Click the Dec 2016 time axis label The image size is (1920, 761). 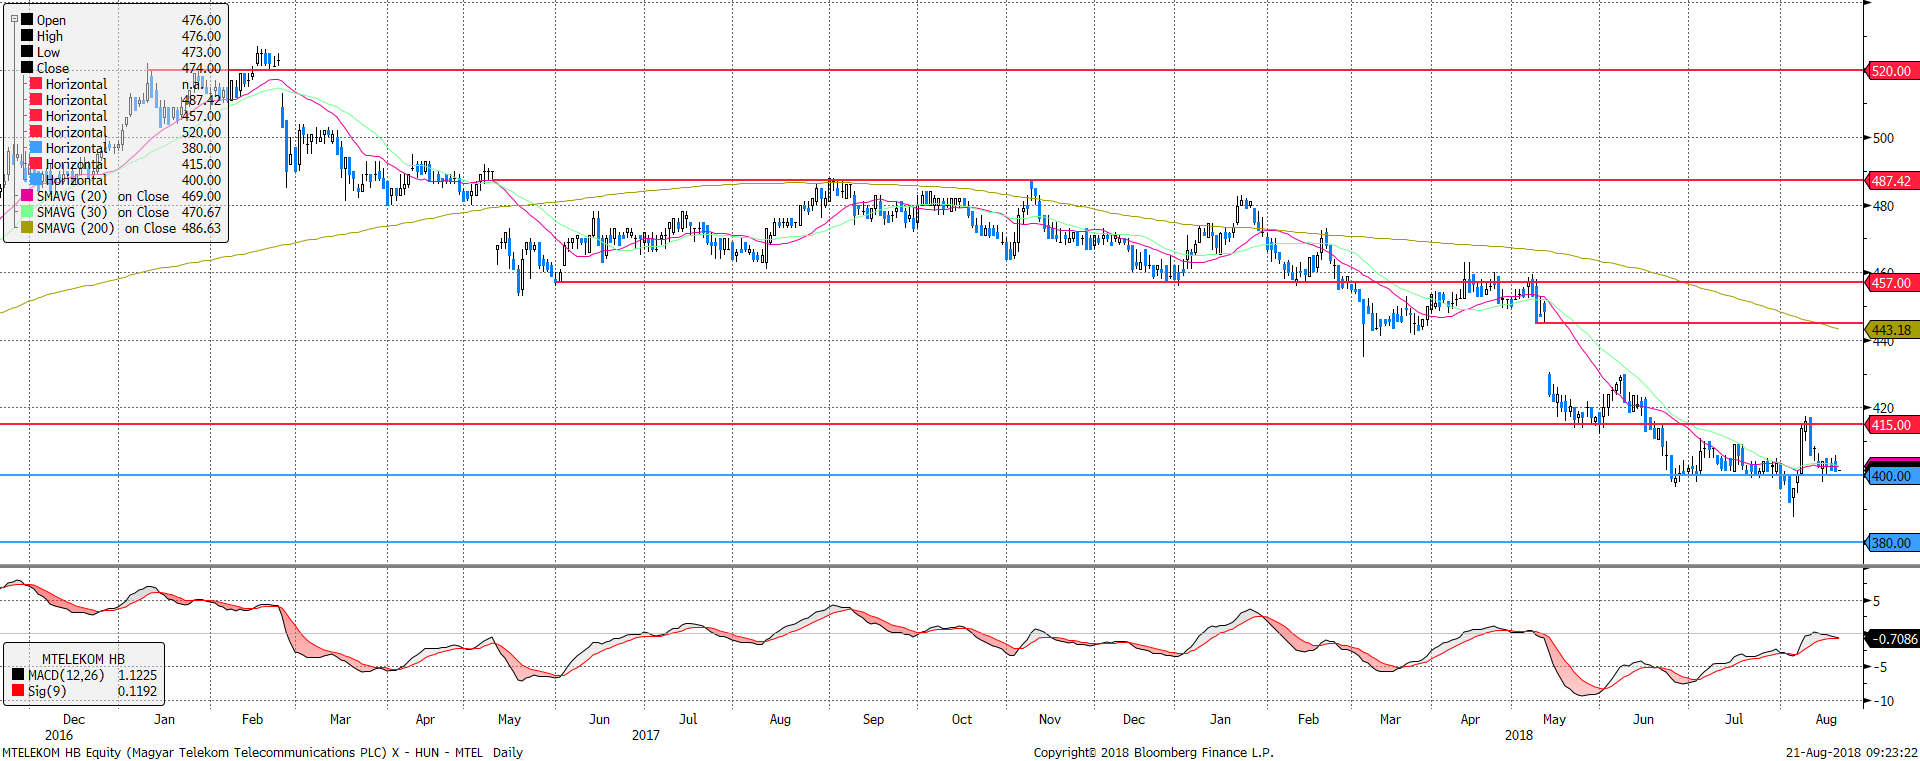[73, 719]
